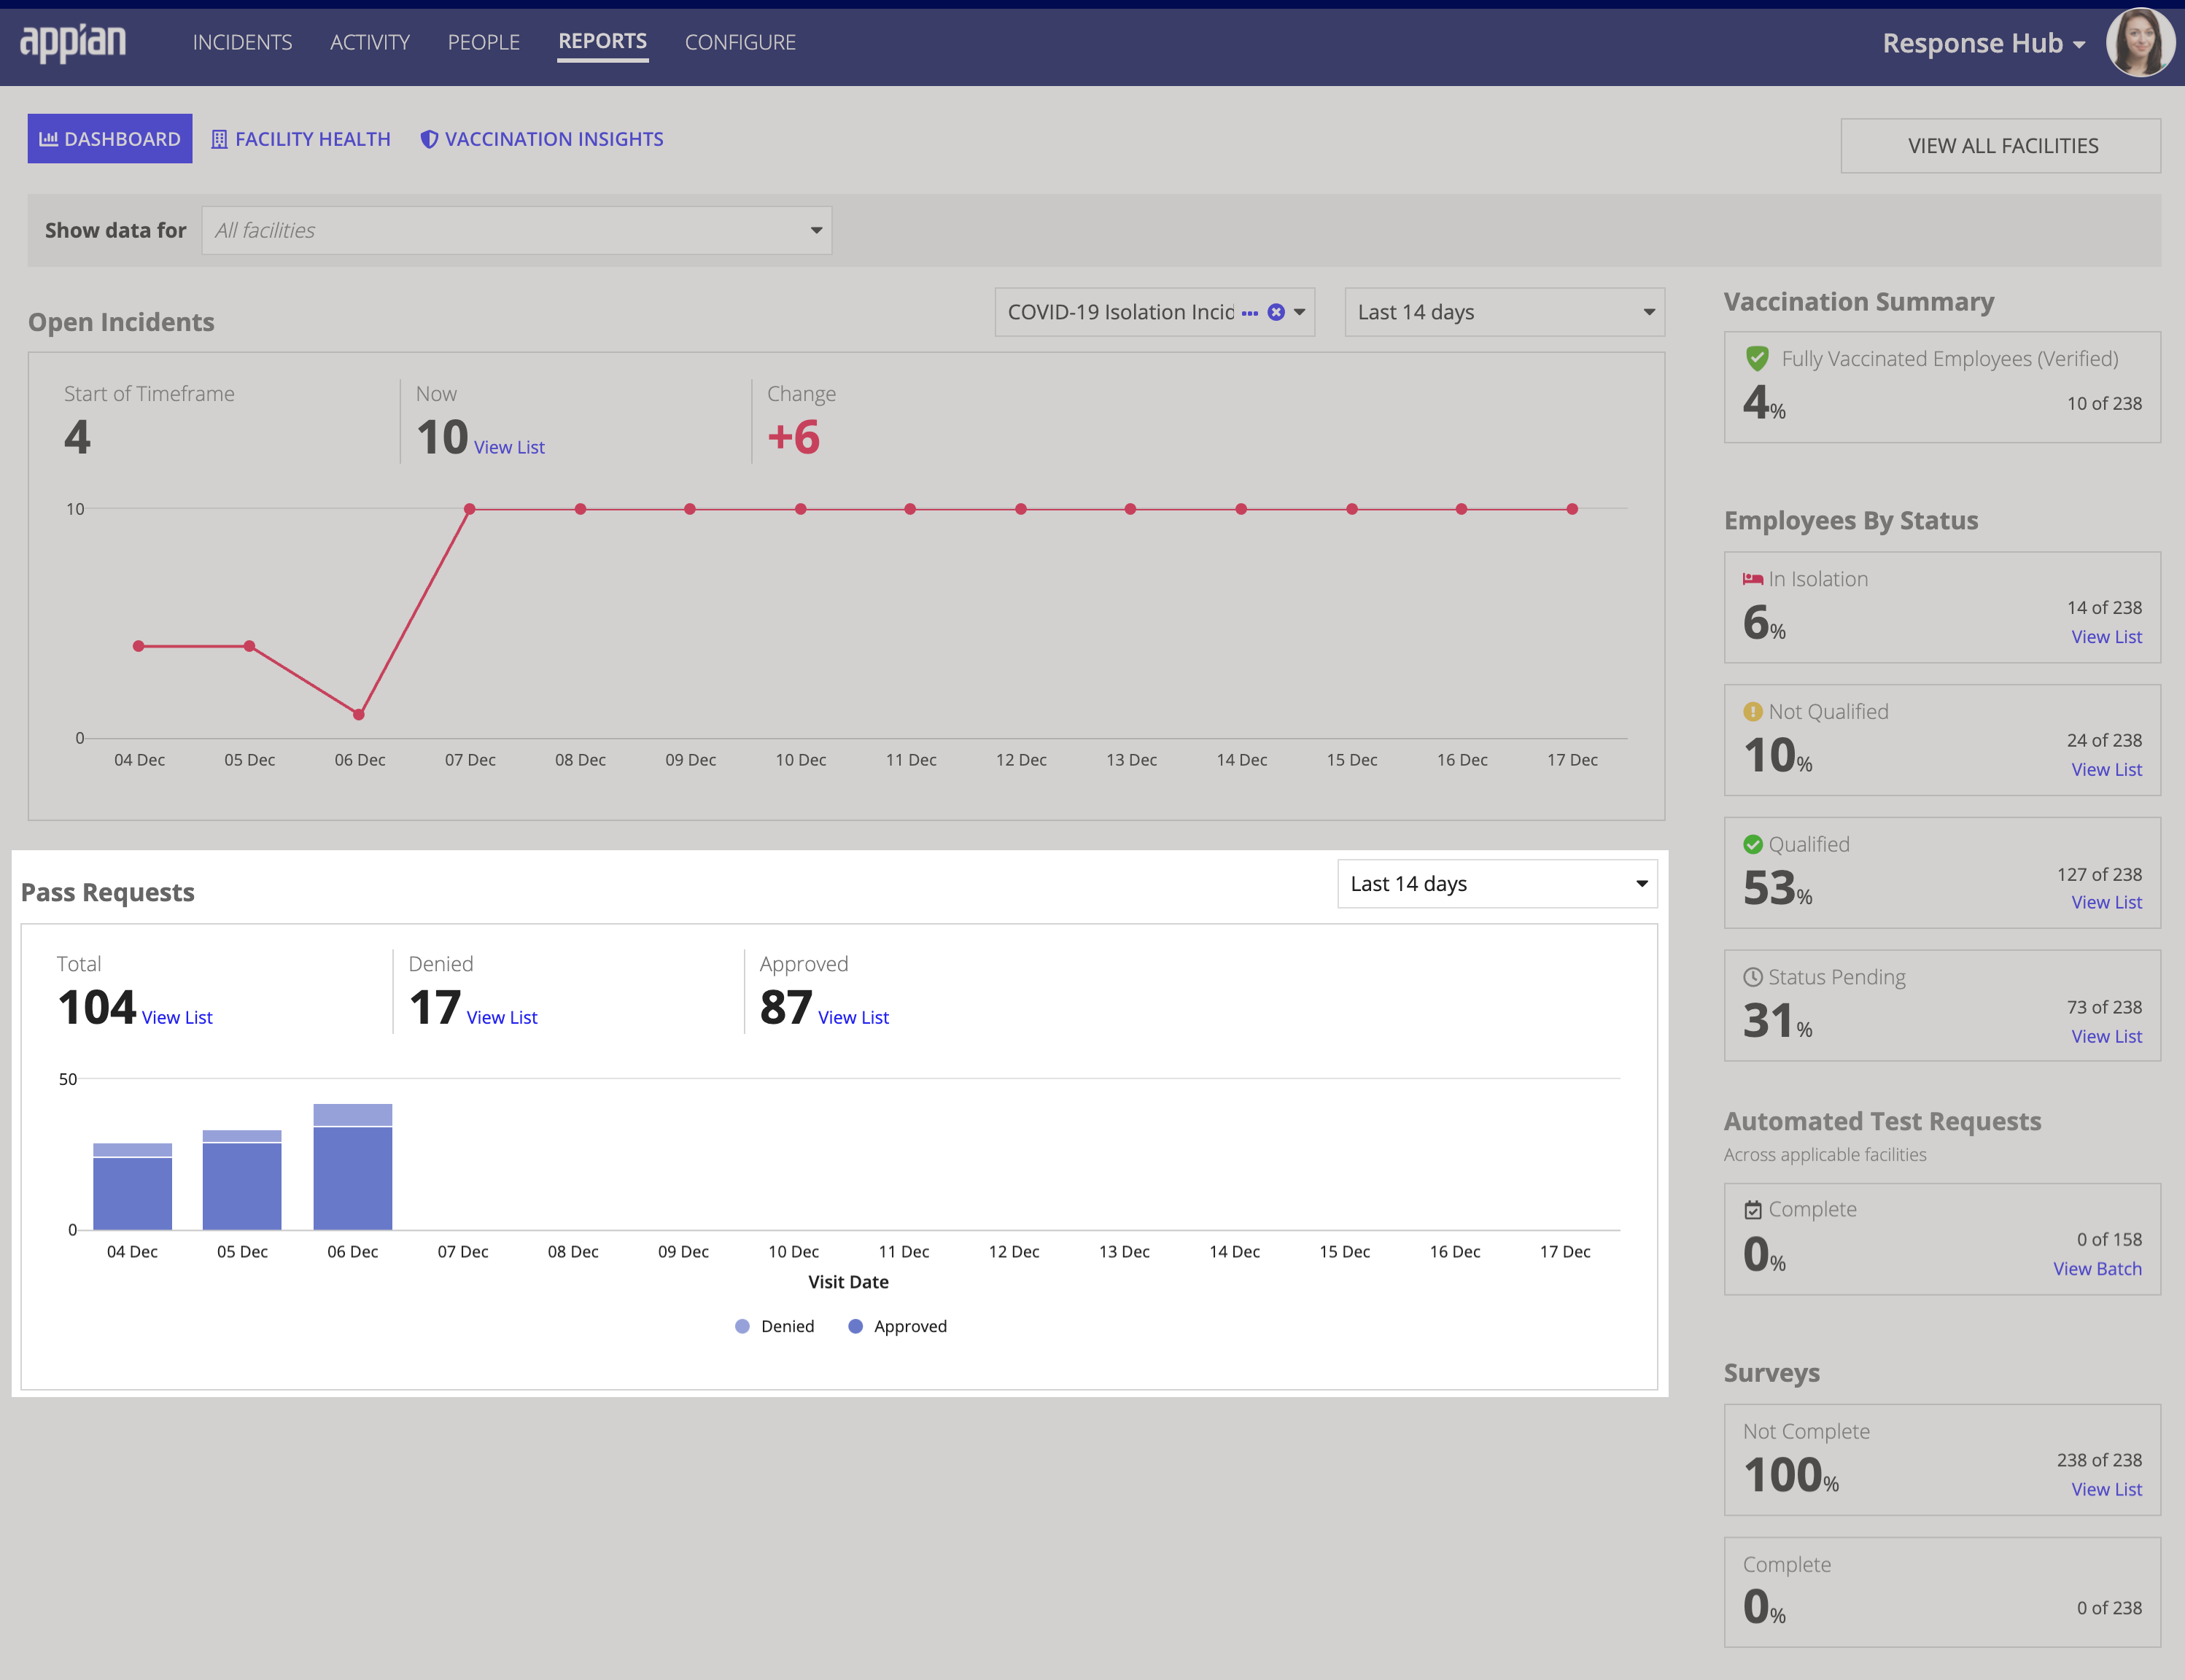Open Pass Requests Last 14 days dropdown
Image resolution: width=2185 pixels, height=1680 pixels.
click(1497, 883)
